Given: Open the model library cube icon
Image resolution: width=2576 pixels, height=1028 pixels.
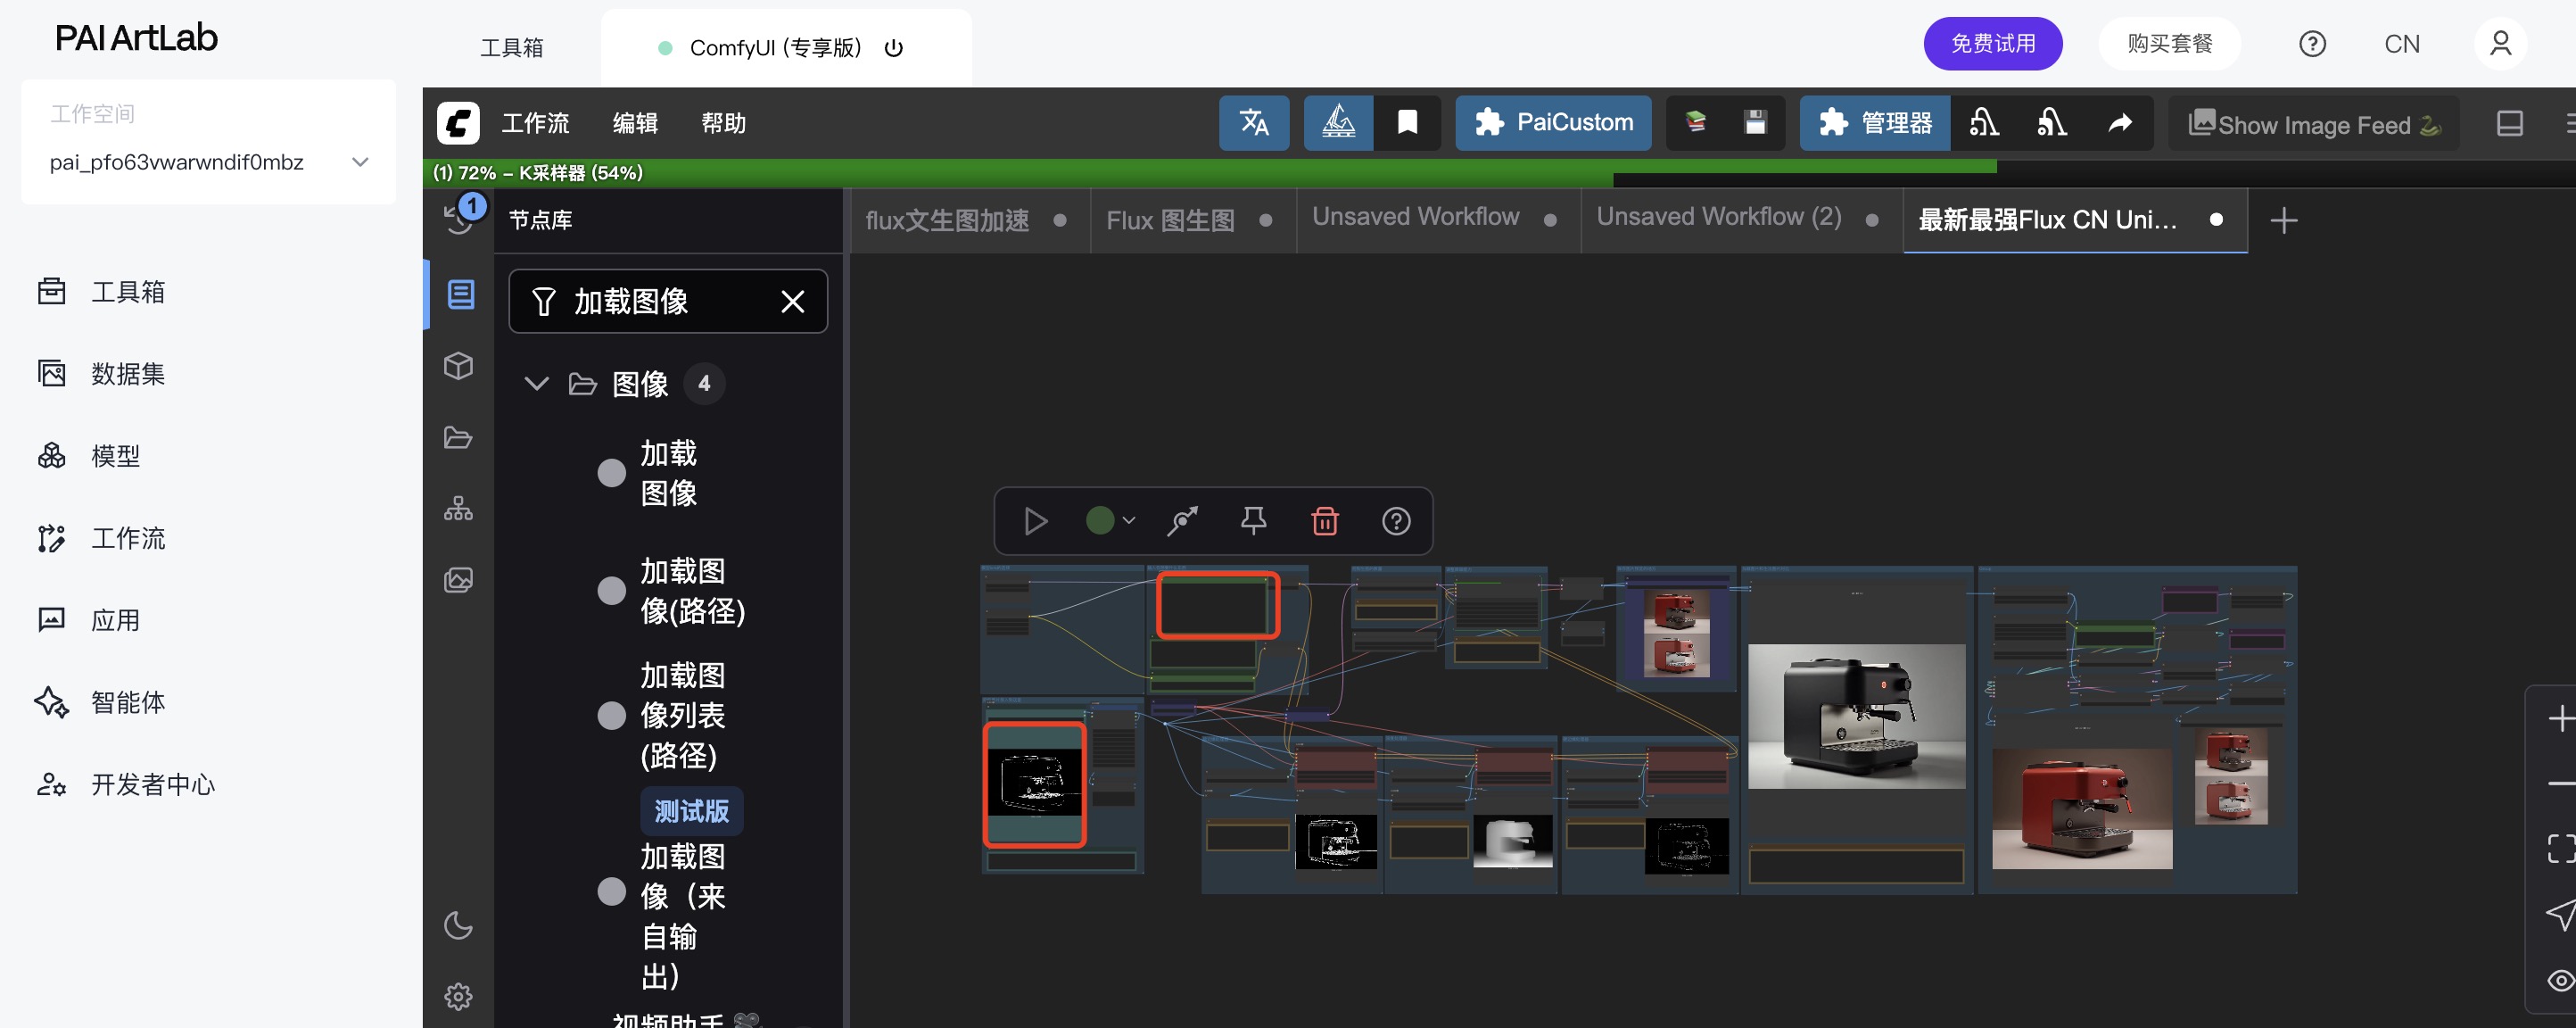Looking at the screenshot, I should click(x=458, y=366).
